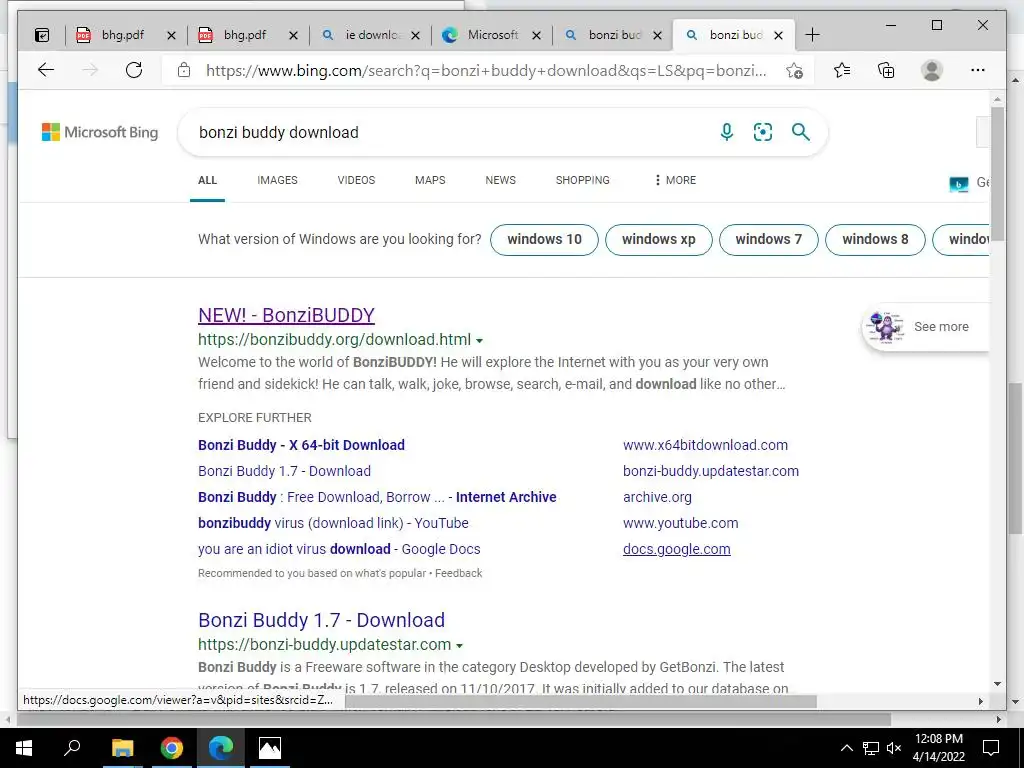The width and height of the screenshot is (1024, 768).
Task: Open www.x64bitdownload.com link
Action: (705, 445)
